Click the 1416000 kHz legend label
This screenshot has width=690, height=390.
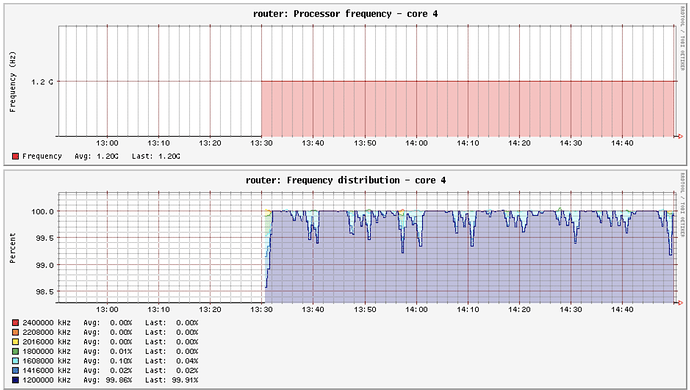[47, 371]
